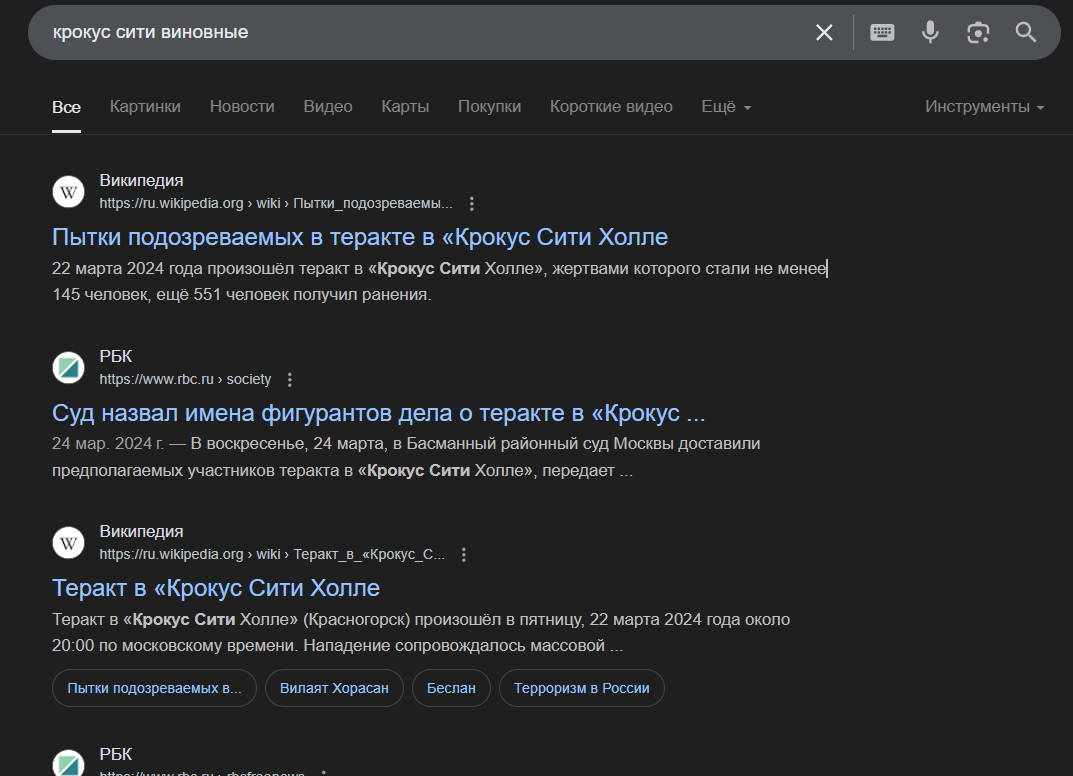The width and height of the screenshot is (1073, 776).
Task: Switch to the Видео tab
Action: point(328,107)
